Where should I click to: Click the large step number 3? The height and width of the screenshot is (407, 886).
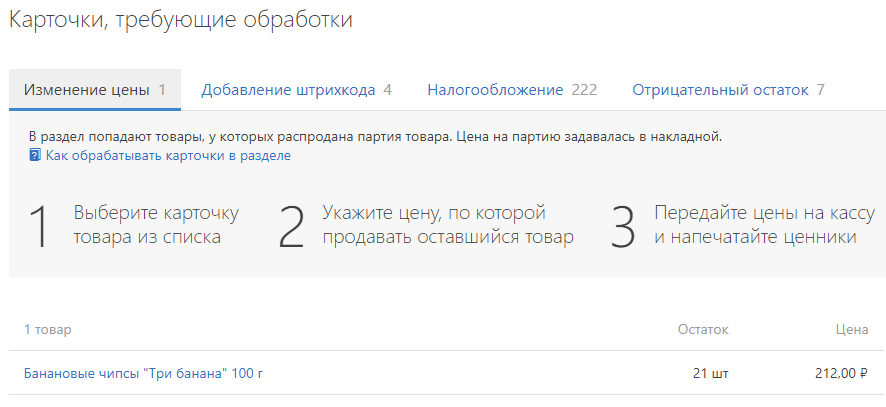point(623,227)
